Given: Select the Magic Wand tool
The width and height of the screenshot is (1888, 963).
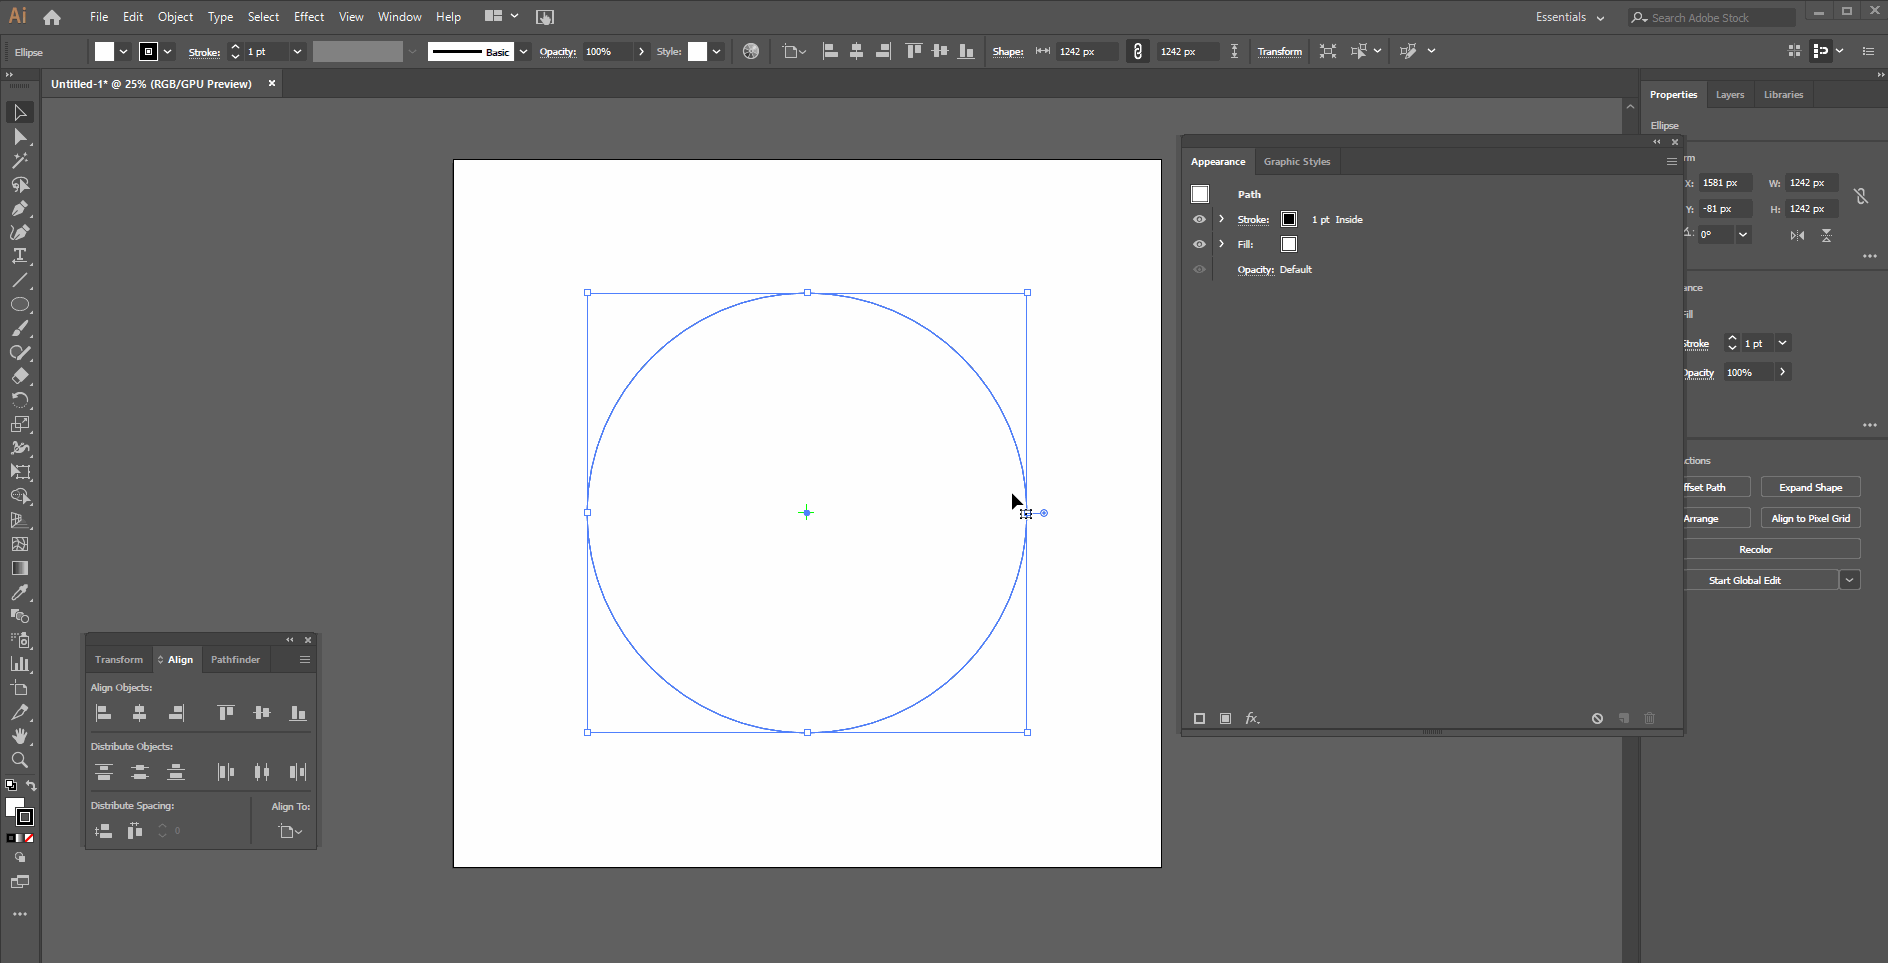Looking at the screenshot, I should [20, 161].
